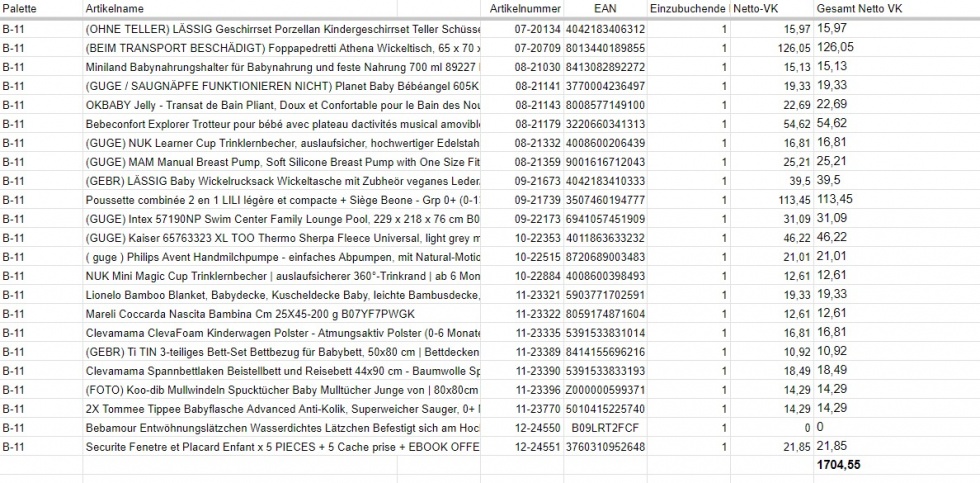Select the Mareli Coccarda Nascita Bambina cell
This screenshot has height=483, width=980.
coord(282,314)
